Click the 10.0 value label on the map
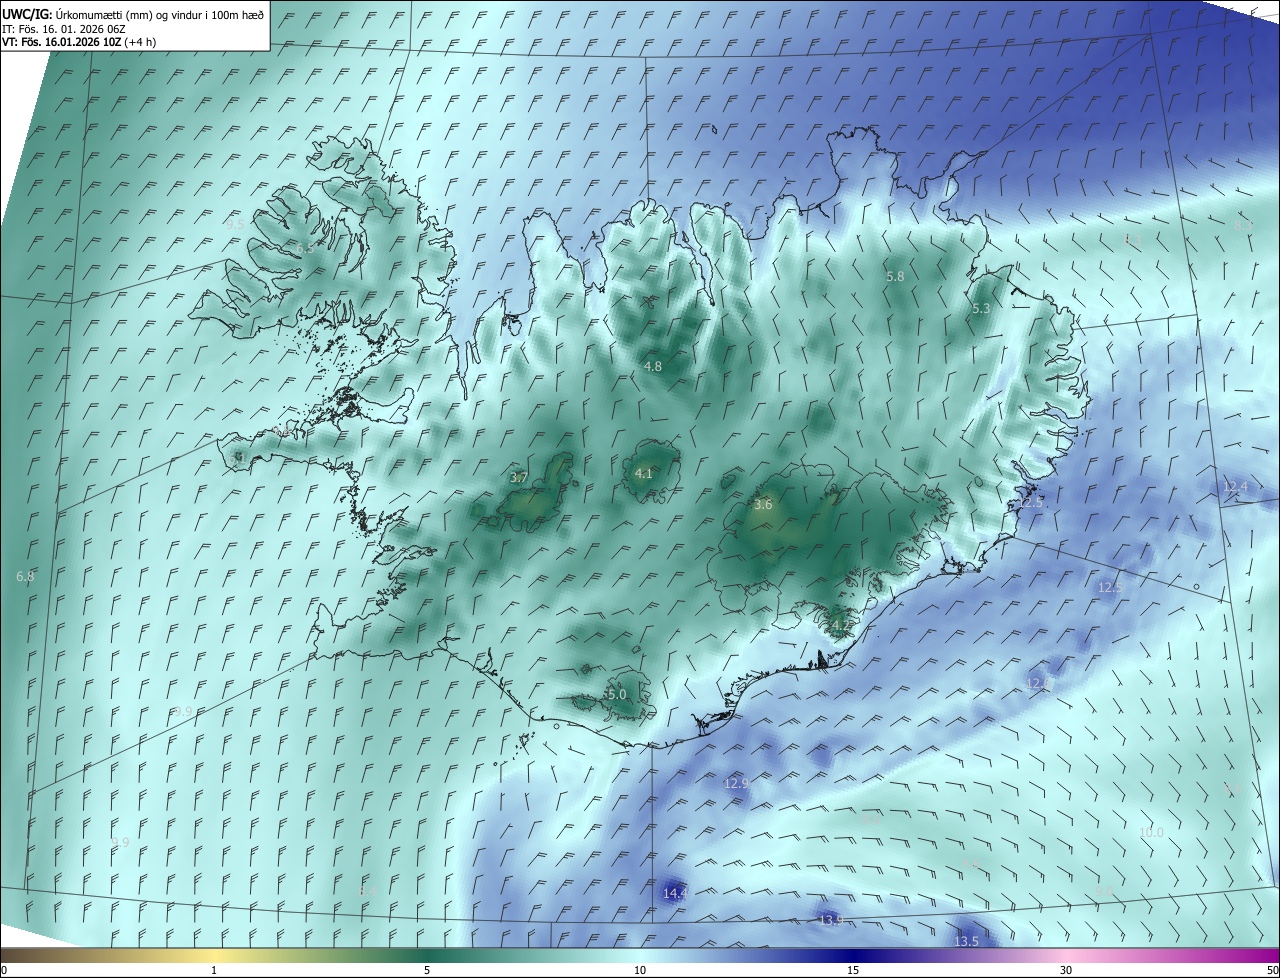Viewport: 1280px width, 978px height. (1152, 833)
